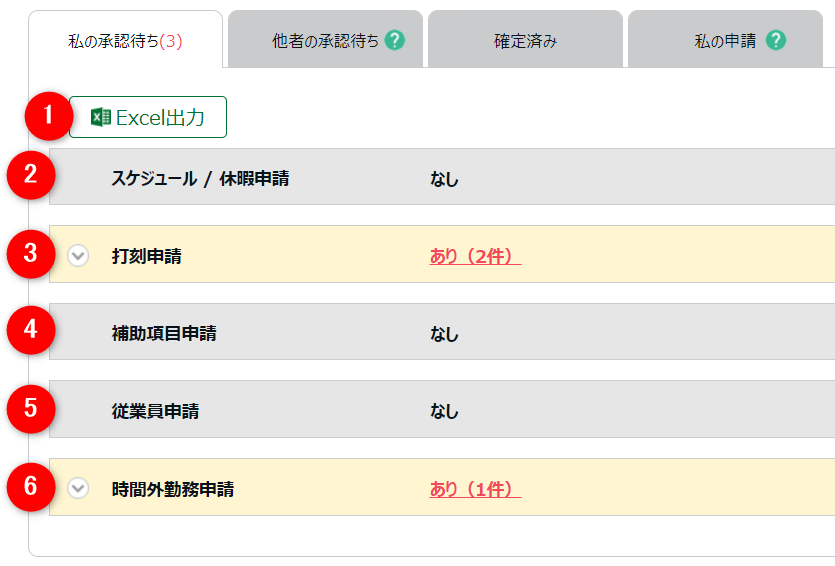835x566 pixels.
Task: Click red numbered badge 6
Action: pos(31,486)
